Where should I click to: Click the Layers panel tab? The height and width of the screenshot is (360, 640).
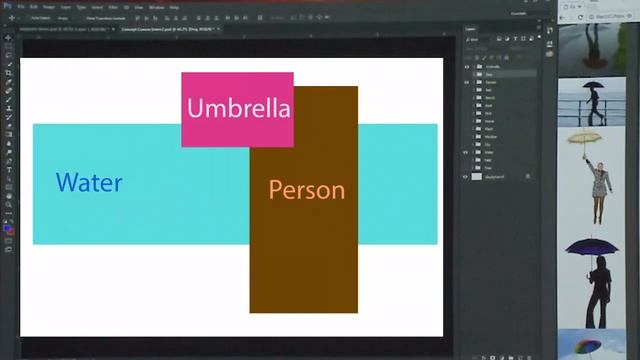tap(471, 29)
